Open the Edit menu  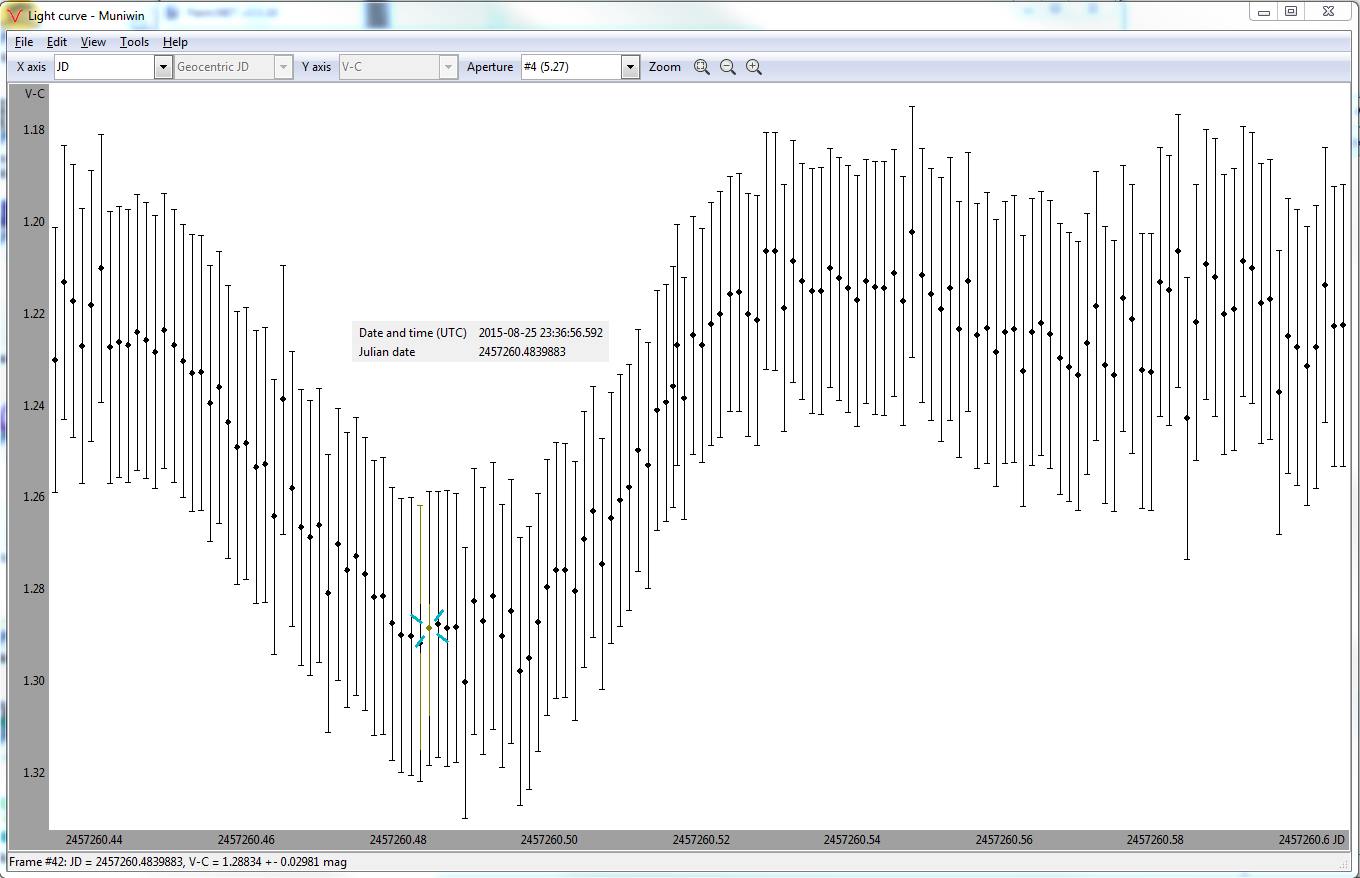[x=57, y=42]
